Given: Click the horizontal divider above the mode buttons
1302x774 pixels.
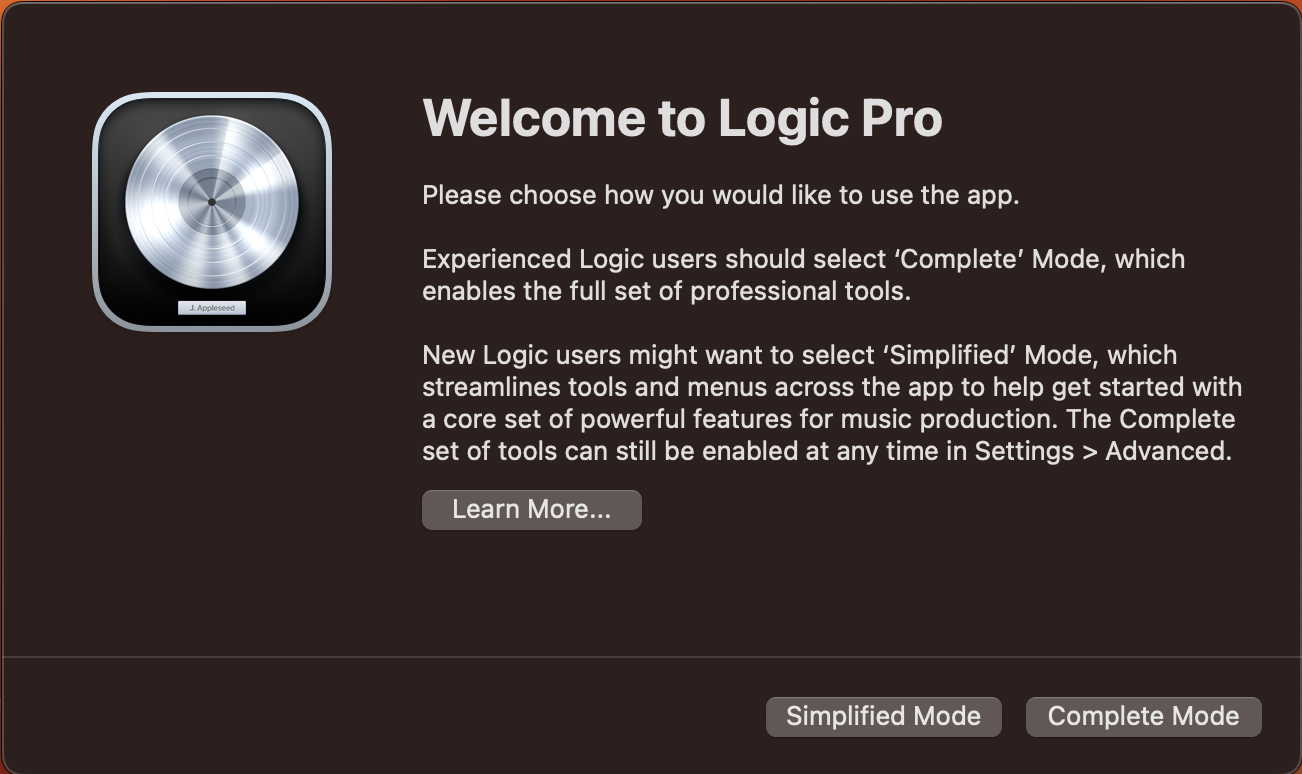Looking at the screenshot, I should (x=651, y=657).
